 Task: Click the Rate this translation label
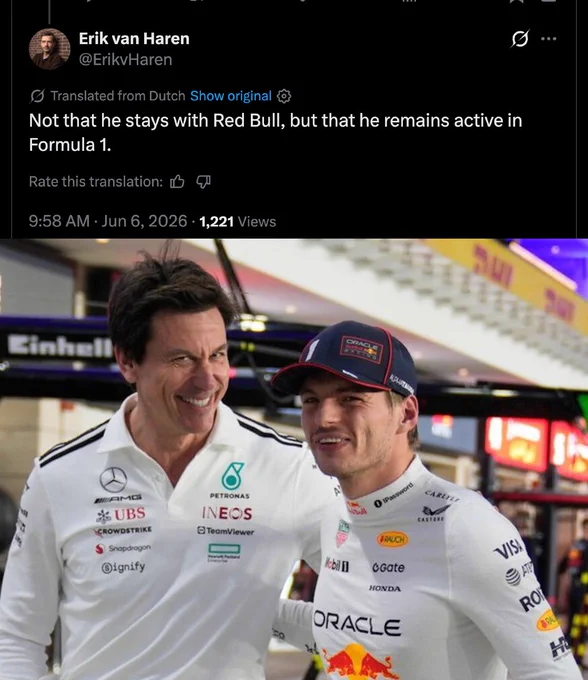coord(96,181)
